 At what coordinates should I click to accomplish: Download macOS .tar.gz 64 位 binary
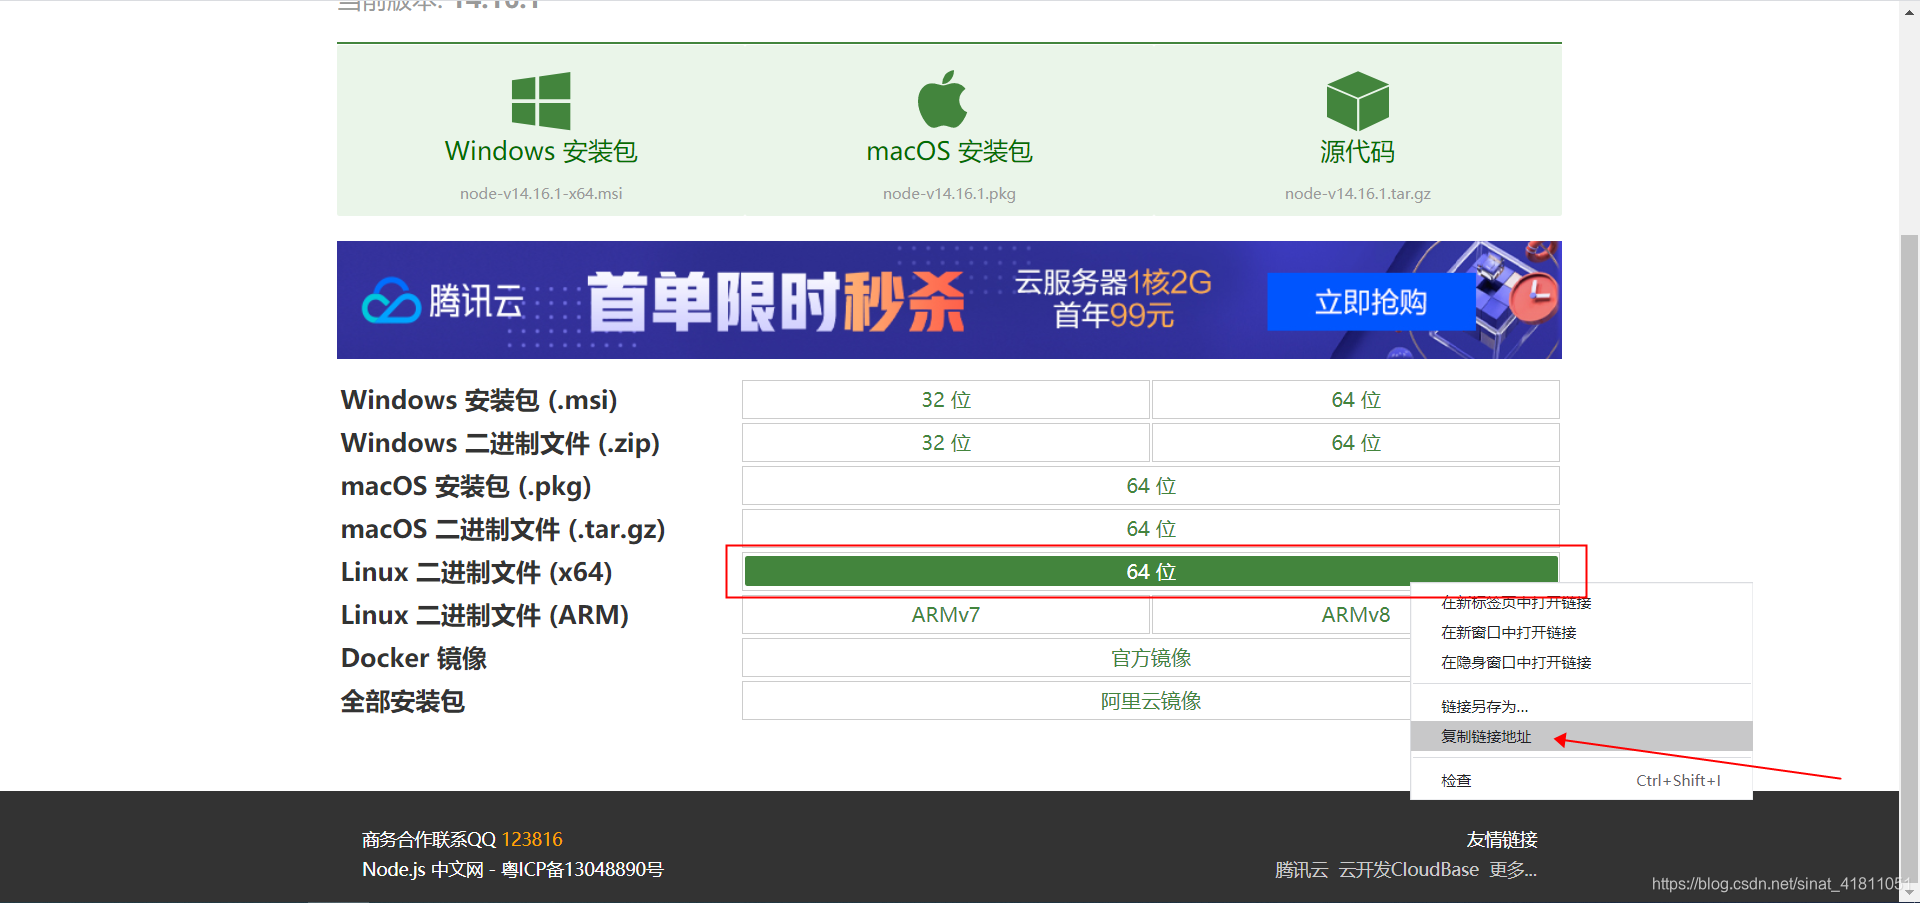(1151, 529)
